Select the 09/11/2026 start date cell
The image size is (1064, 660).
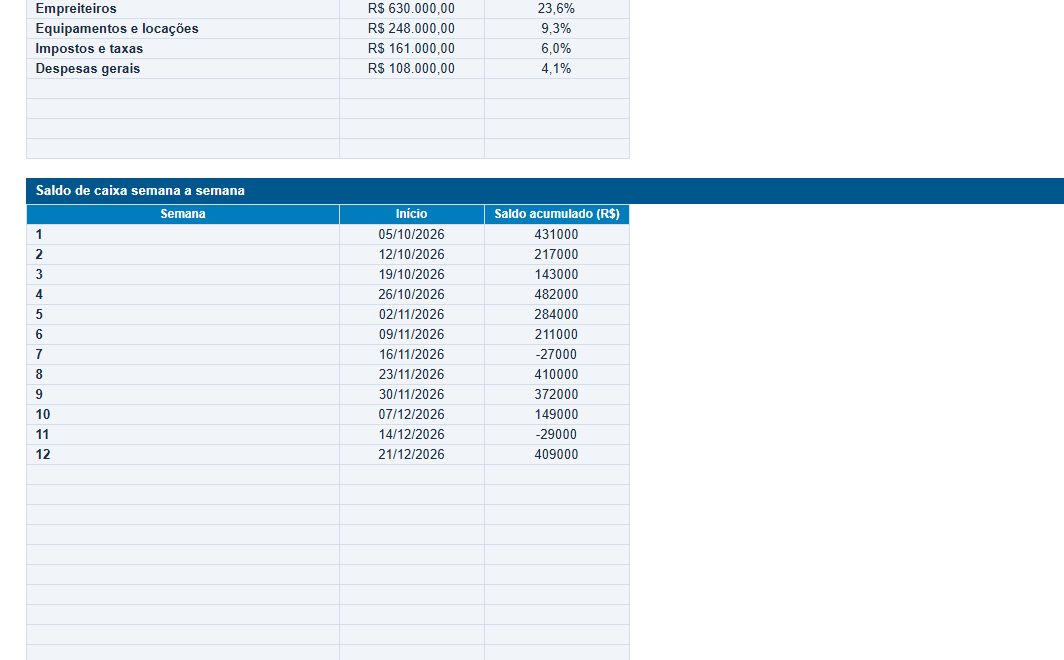pyautogui.click(x=412, y=334)
